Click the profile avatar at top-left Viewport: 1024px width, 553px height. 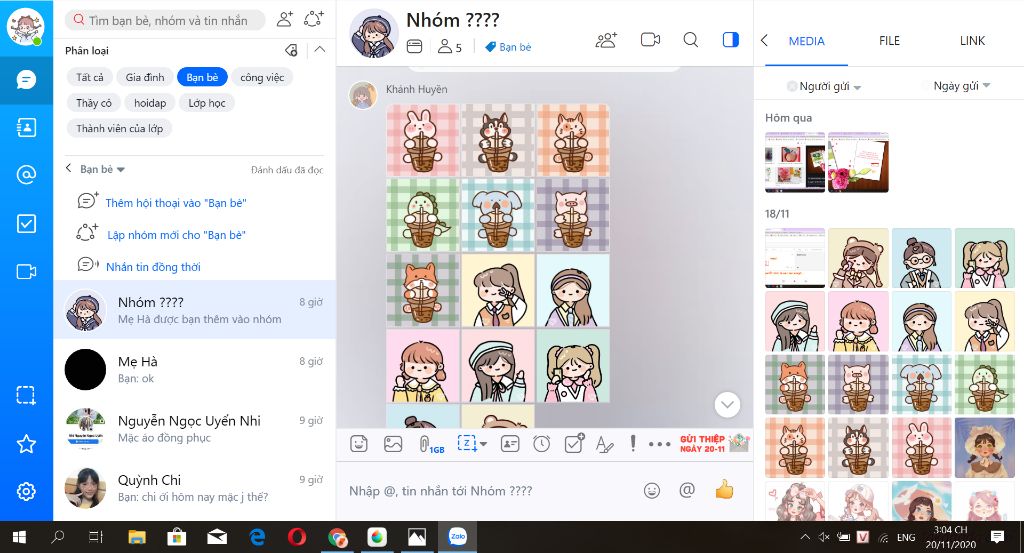tap(25, 27)
